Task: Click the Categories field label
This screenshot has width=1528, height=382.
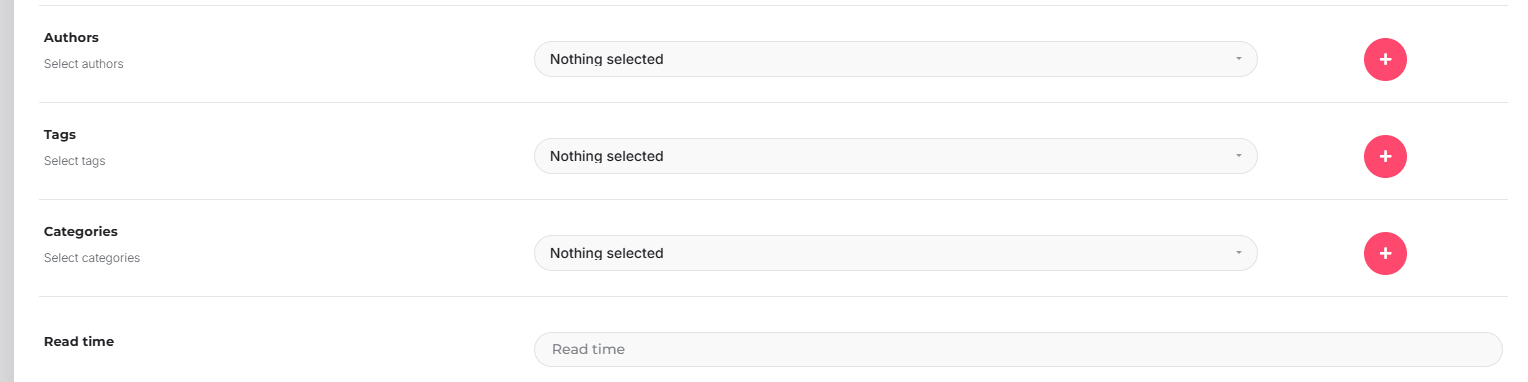Action: (x=81, y=231)
